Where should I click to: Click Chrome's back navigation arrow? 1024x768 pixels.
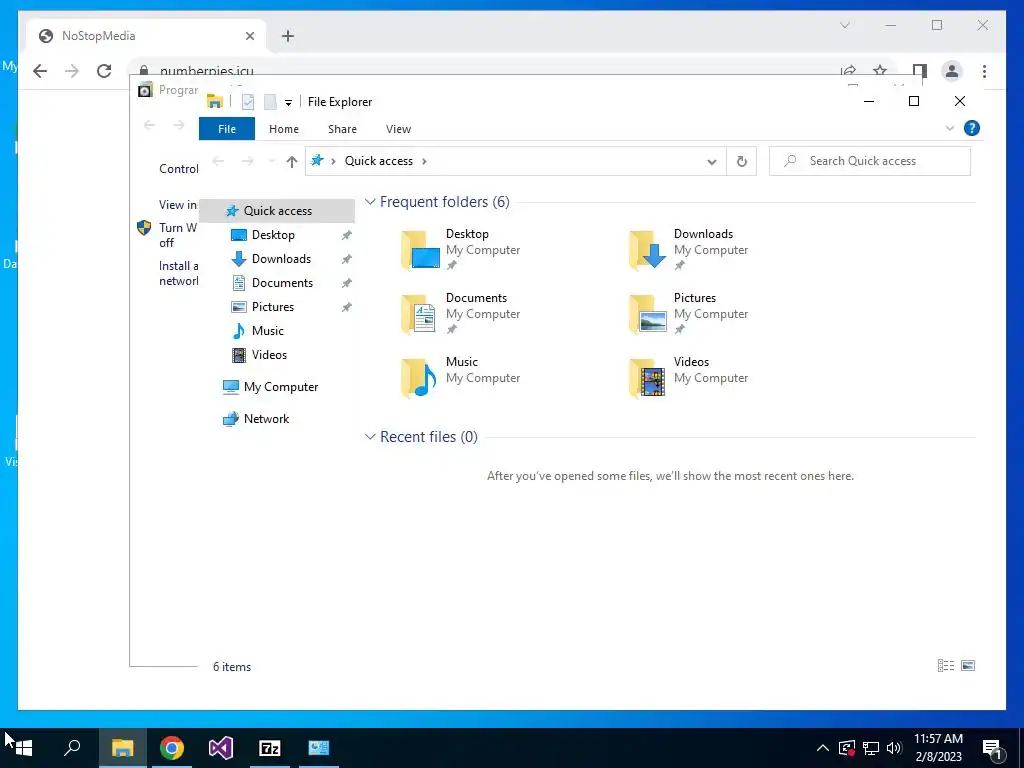[40, 71]
